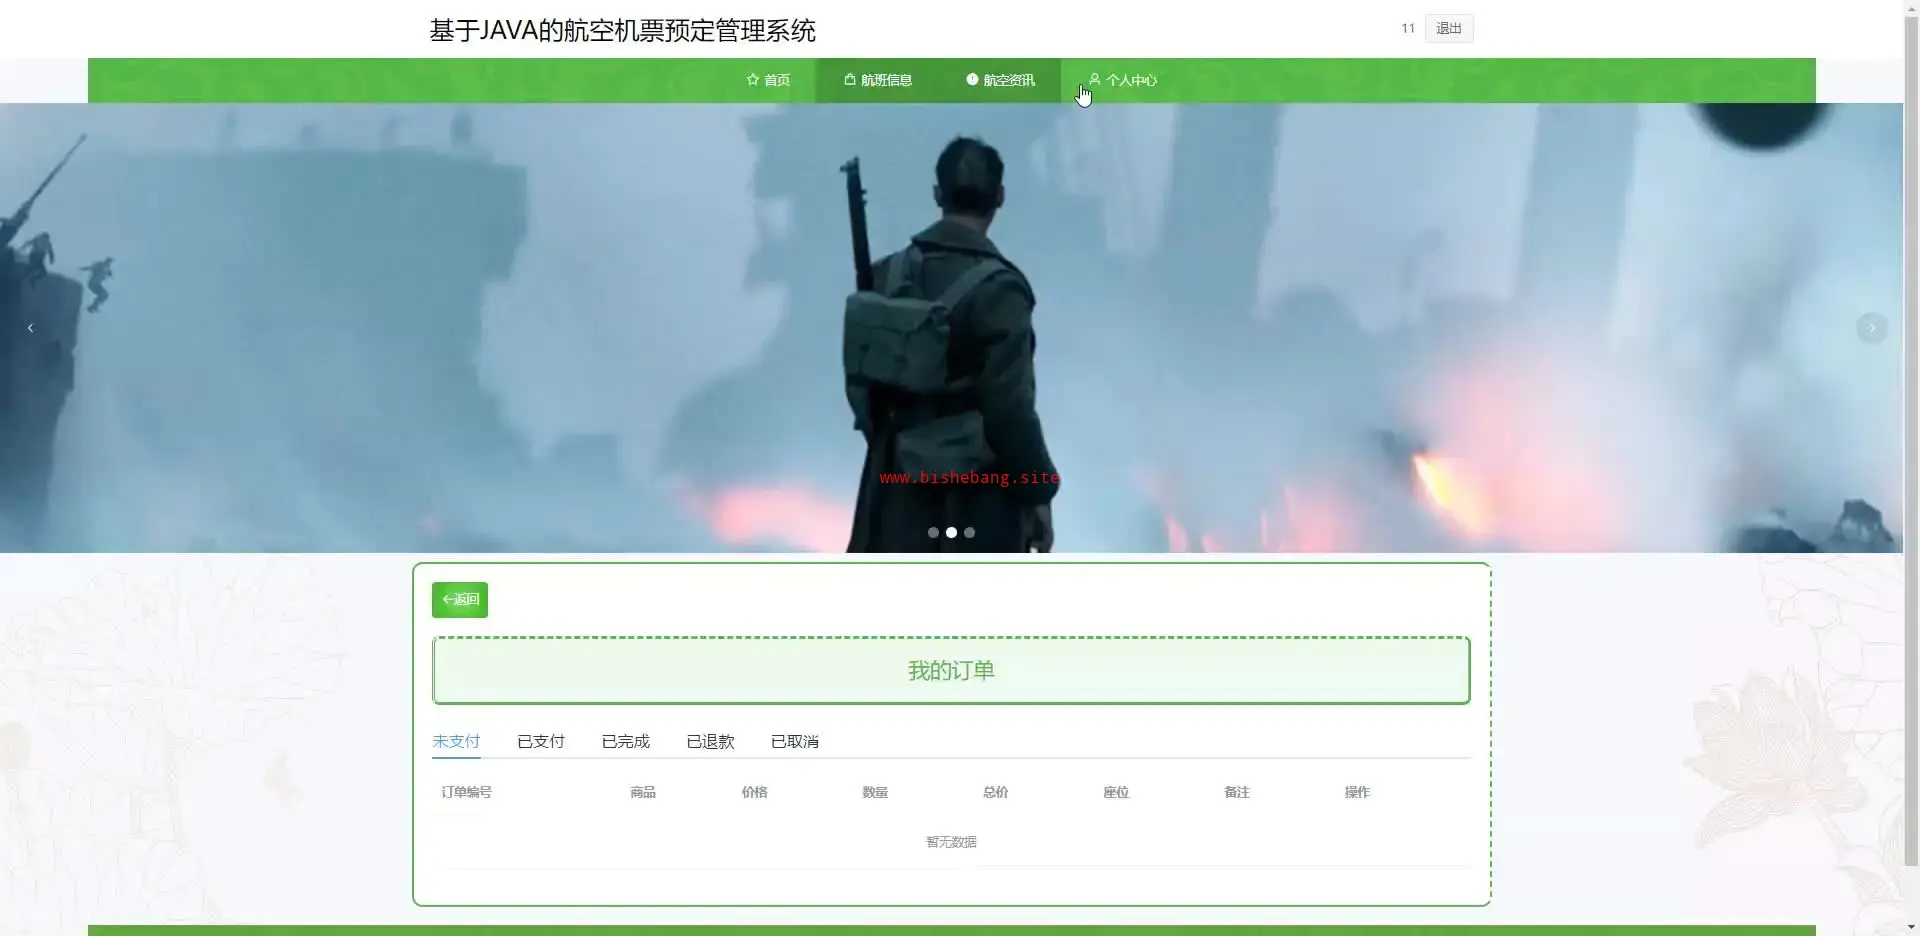This screenshot has width=1920, height=936.
Task: Click the scrollbar down arrow
Action: pos(1912,927)
